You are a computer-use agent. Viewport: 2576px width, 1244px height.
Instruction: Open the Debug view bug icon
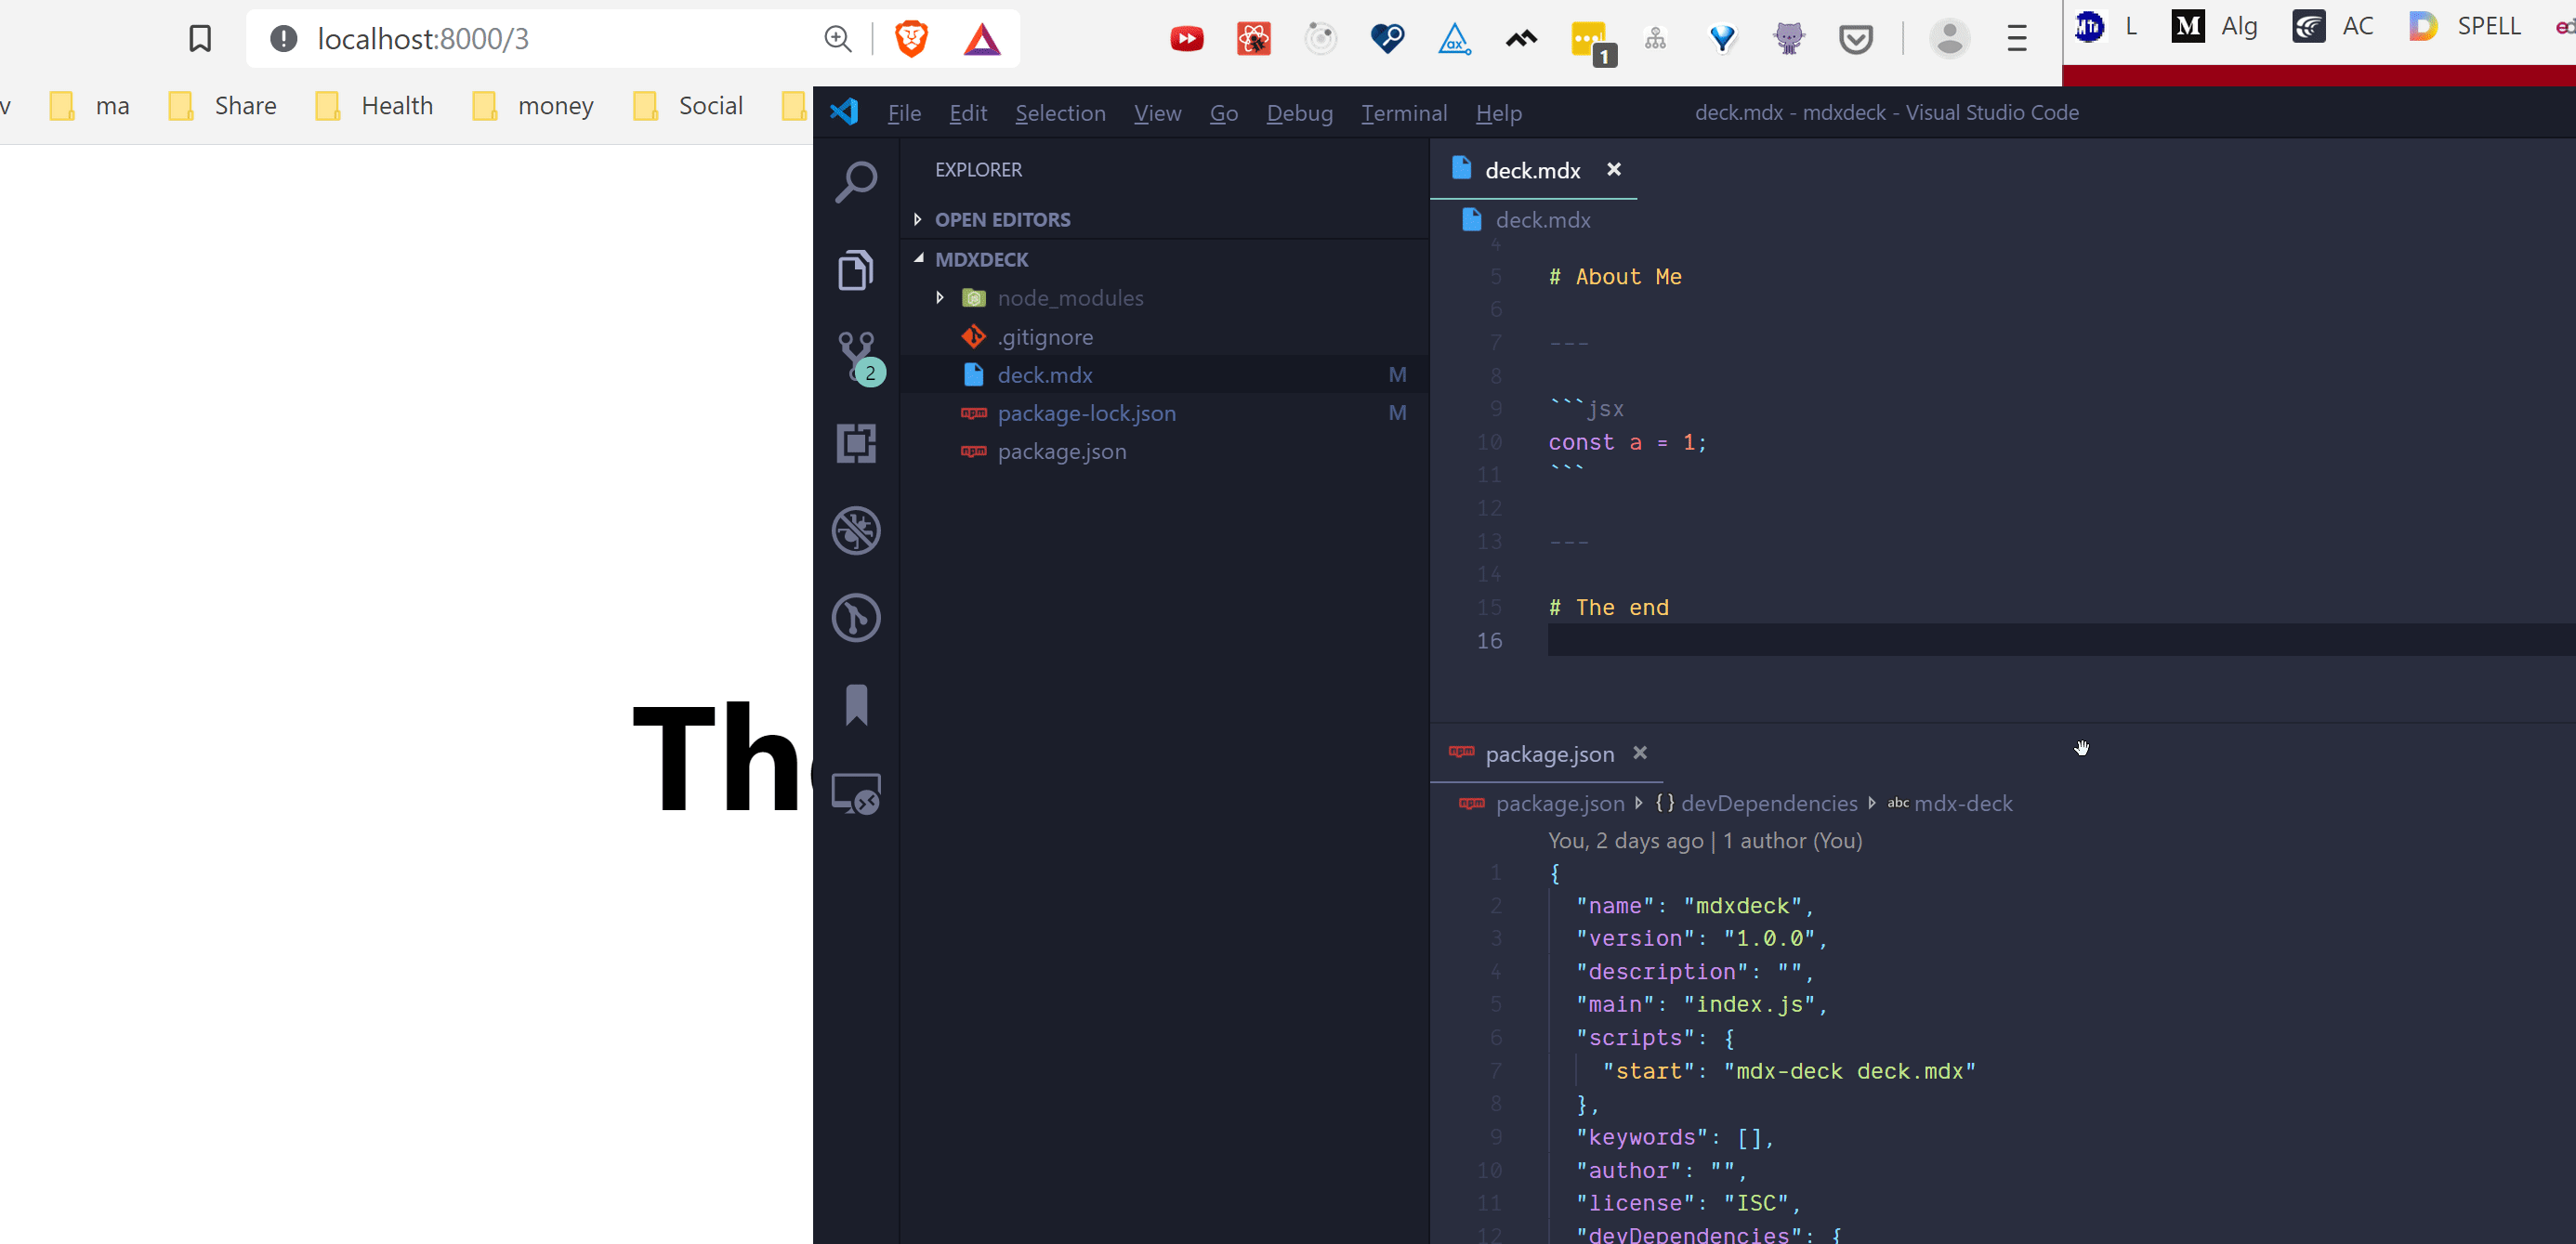click(x=856, y=530)
